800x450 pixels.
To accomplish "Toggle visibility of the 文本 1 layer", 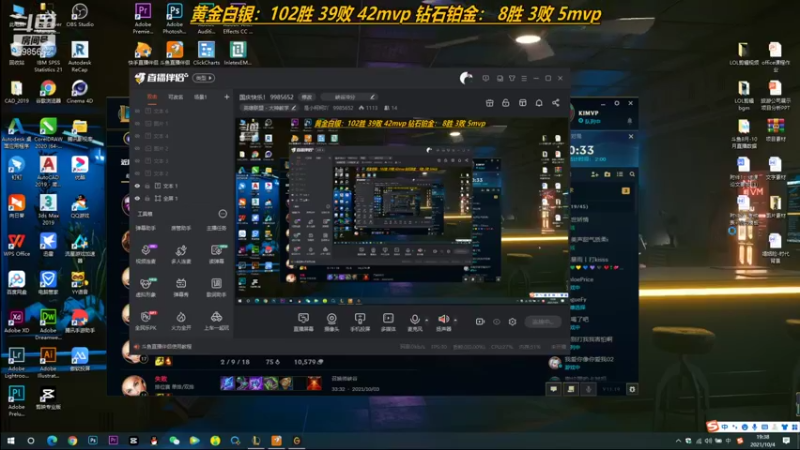I will click(x=137, y=186).
